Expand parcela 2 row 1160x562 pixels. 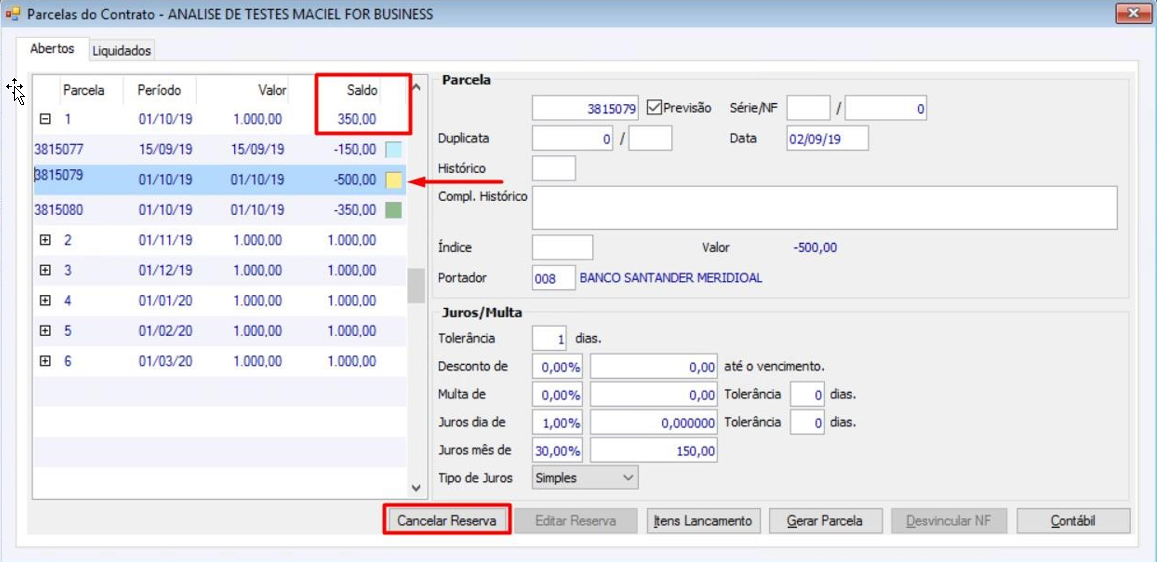pyautogui.click(x=45, y=240)
